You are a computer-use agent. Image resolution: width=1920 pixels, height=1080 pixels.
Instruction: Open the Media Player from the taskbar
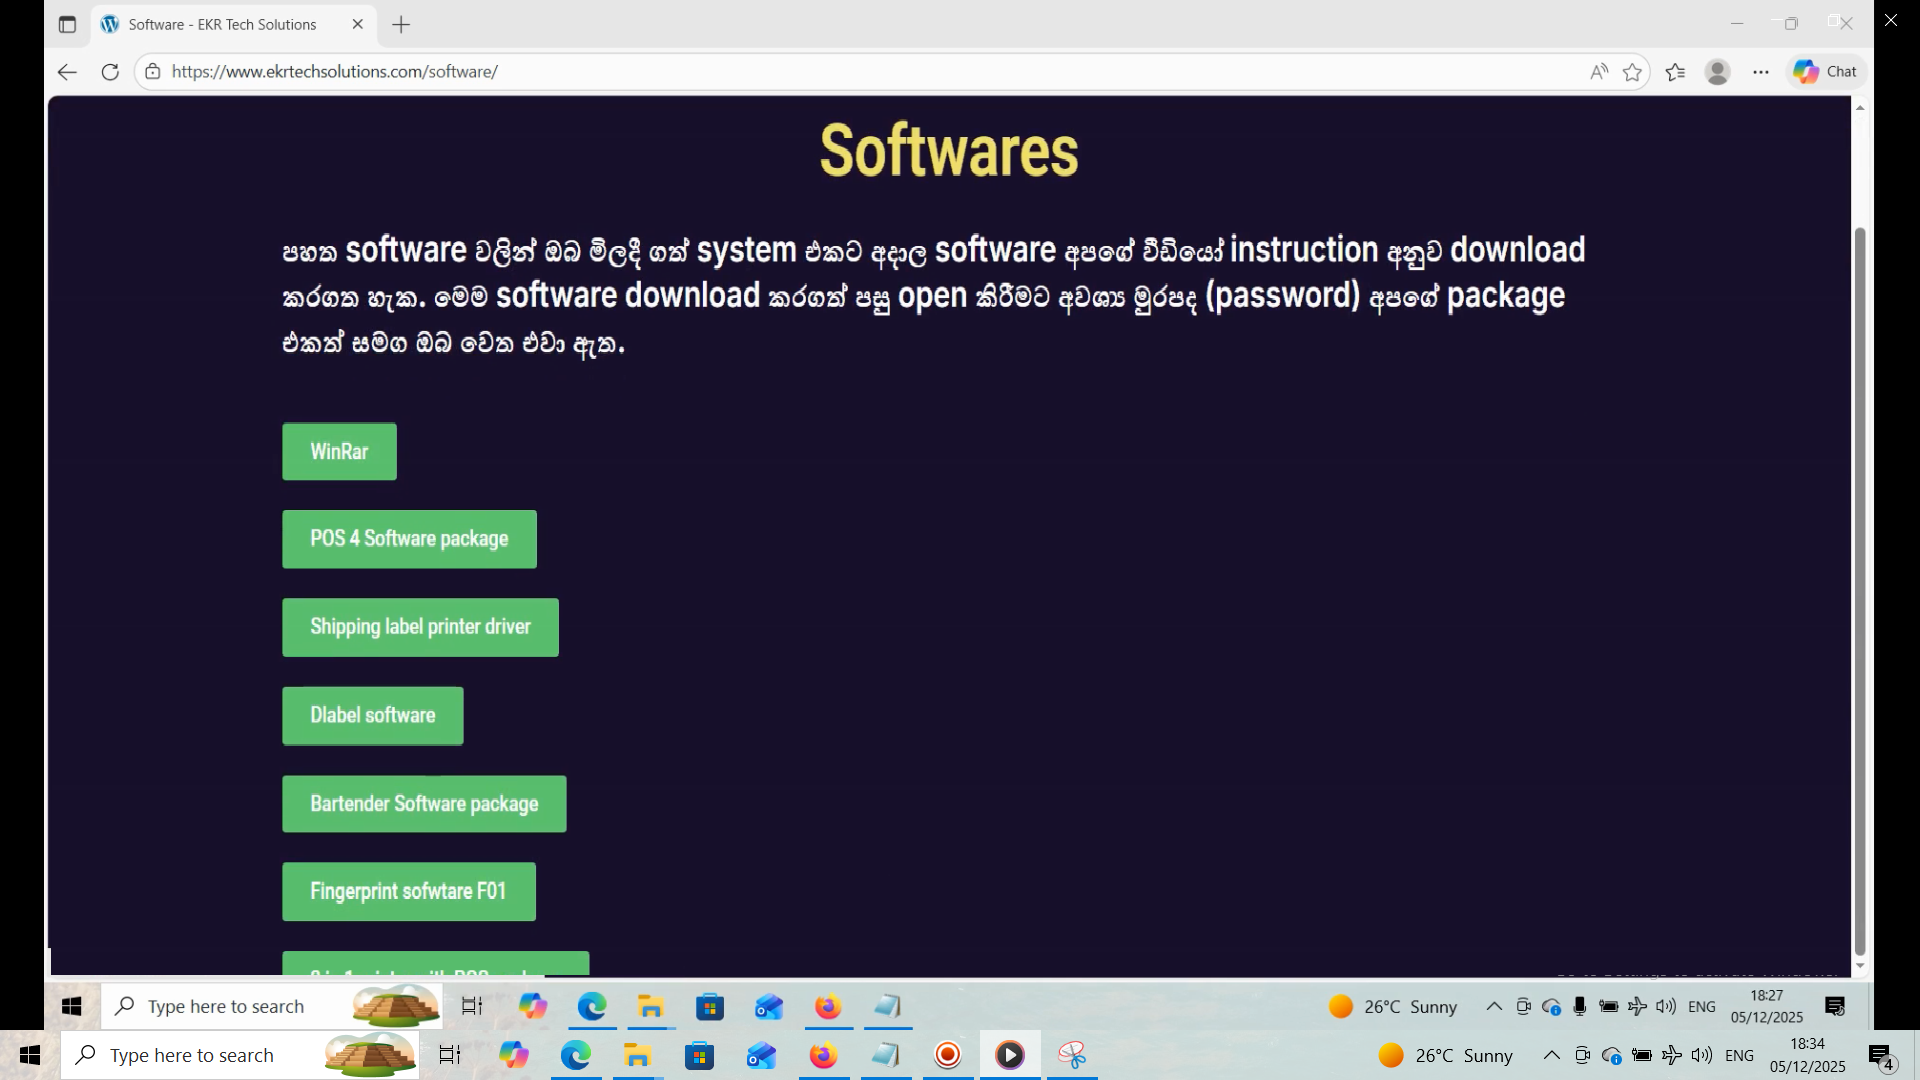1011,1055
